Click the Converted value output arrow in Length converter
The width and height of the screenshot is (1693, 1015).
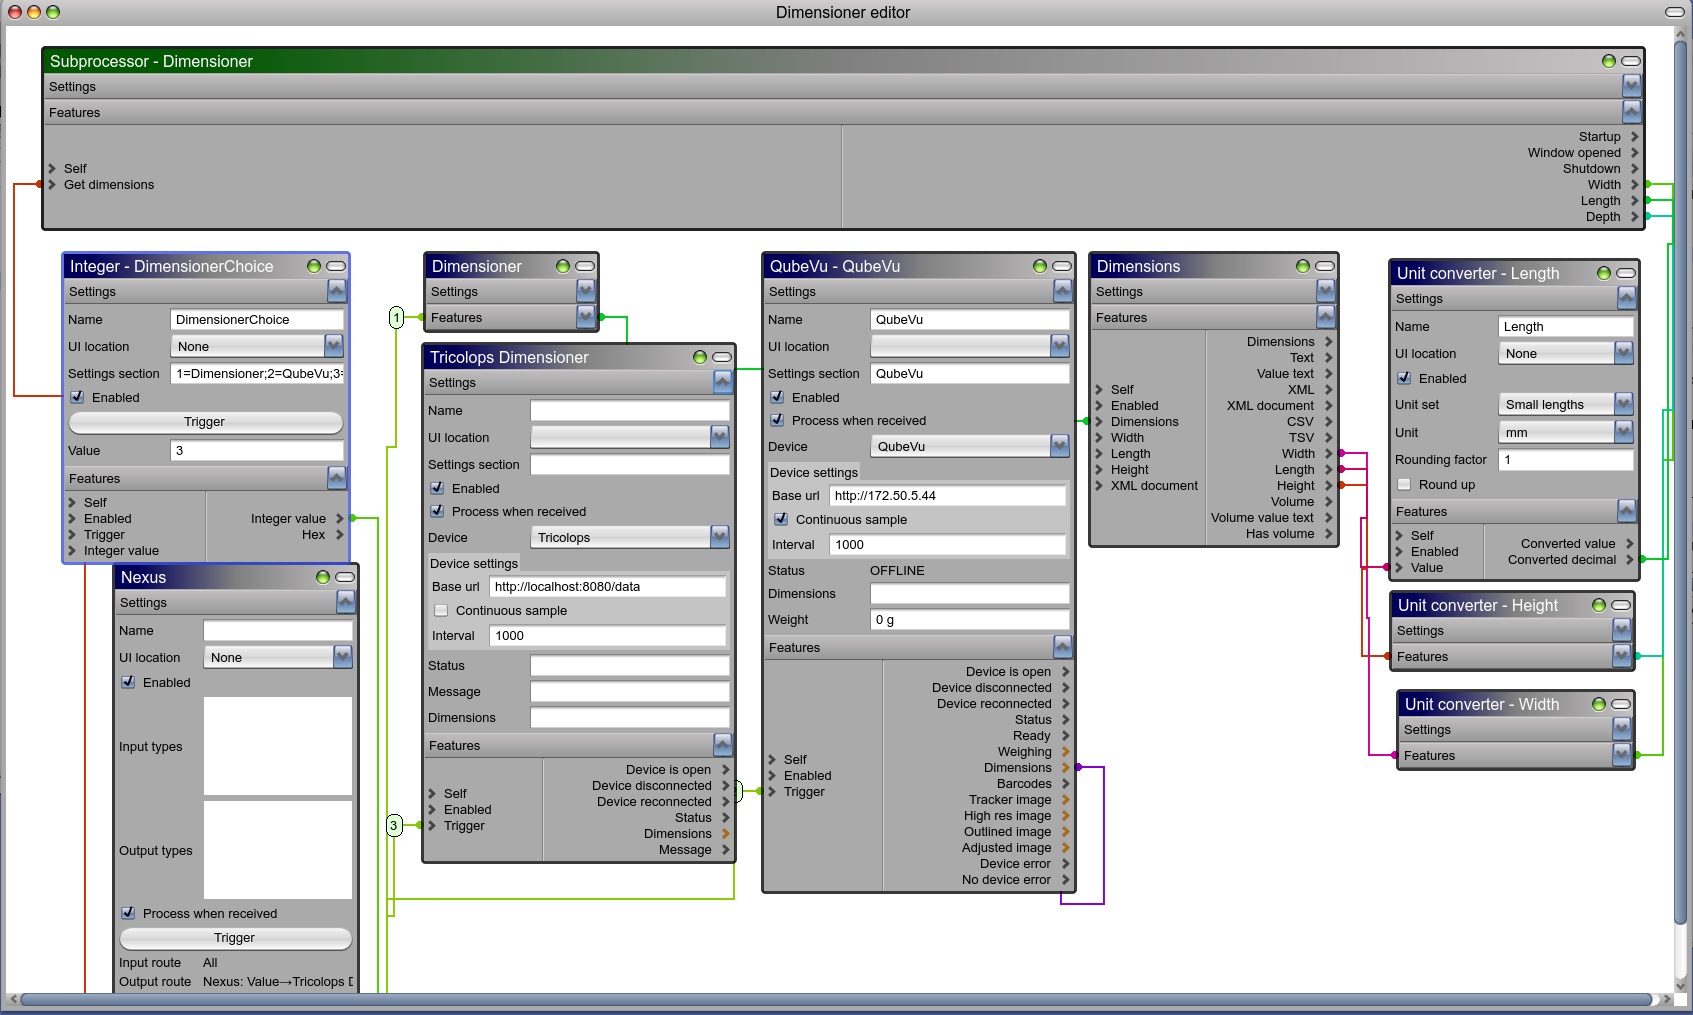pos(1631,543)
